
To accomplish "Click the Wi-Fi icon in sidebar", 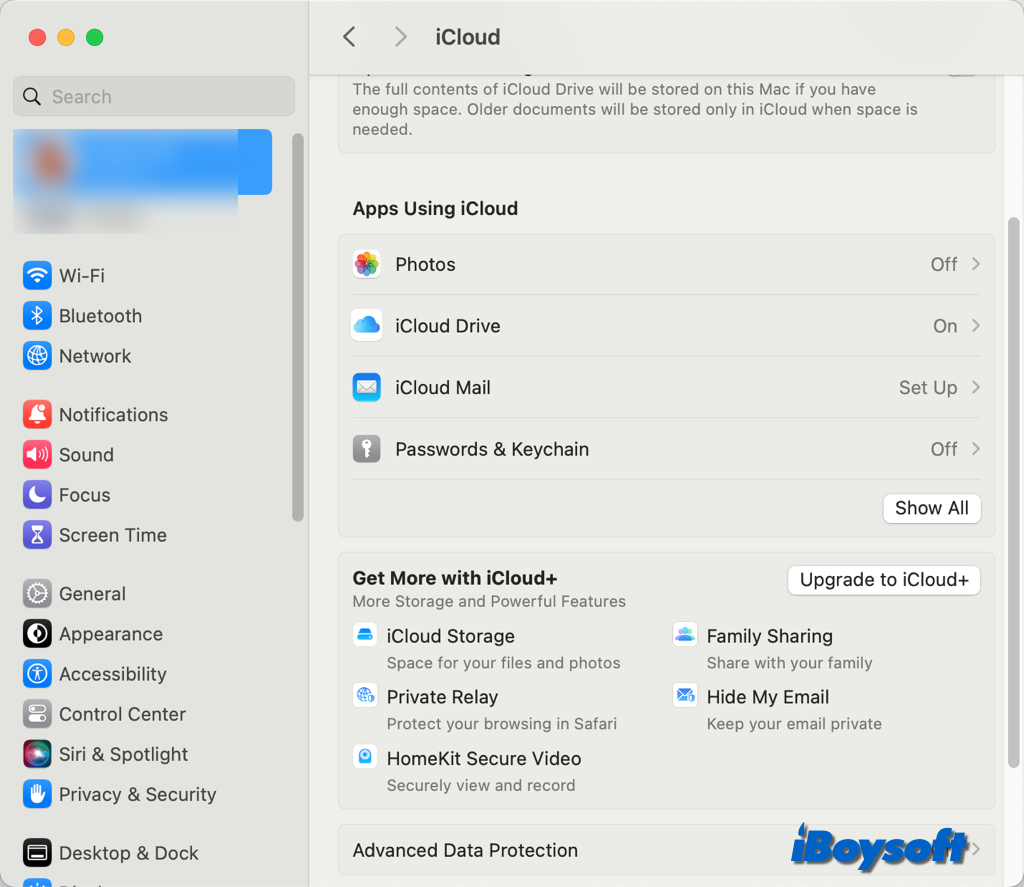I will point(37,276).
